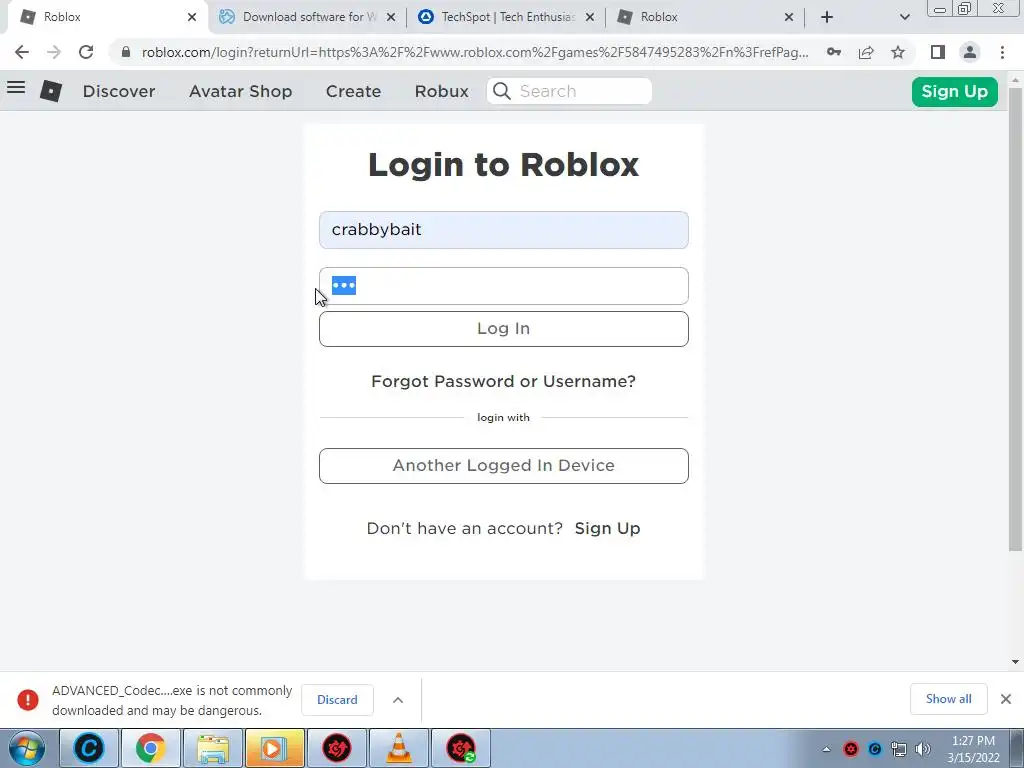The height and width of the screenshot is (768, 1024).
Task: Click the Sign Up link below the form
Action: click(607, 528)
